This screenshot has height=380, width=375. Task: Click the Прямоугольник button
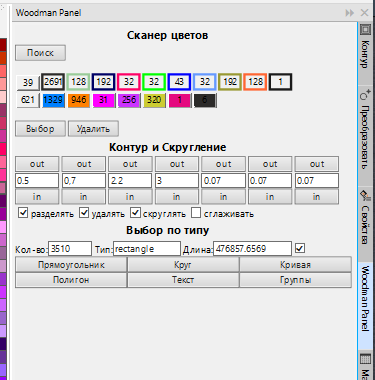click(x=71, y=265)
